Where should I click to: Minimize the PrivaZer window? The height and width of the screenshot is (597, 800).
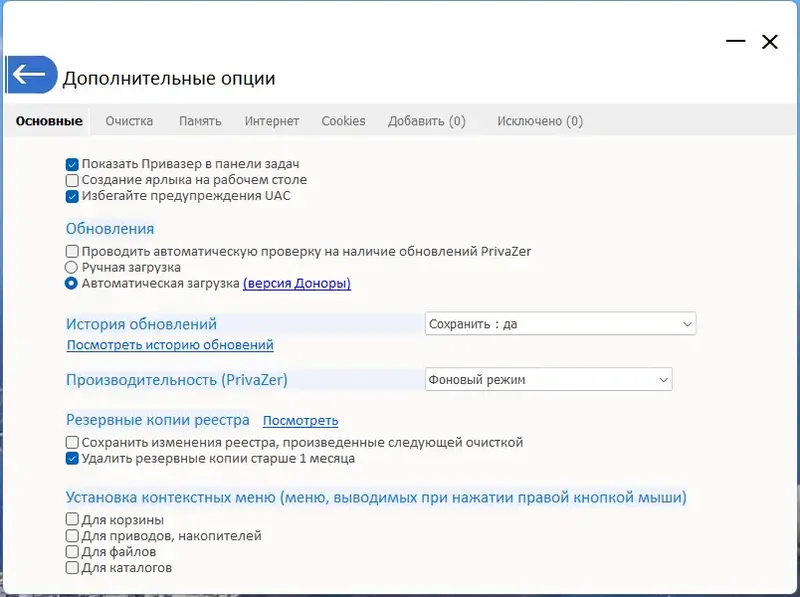pyautogui.click(x=736, y=41)
